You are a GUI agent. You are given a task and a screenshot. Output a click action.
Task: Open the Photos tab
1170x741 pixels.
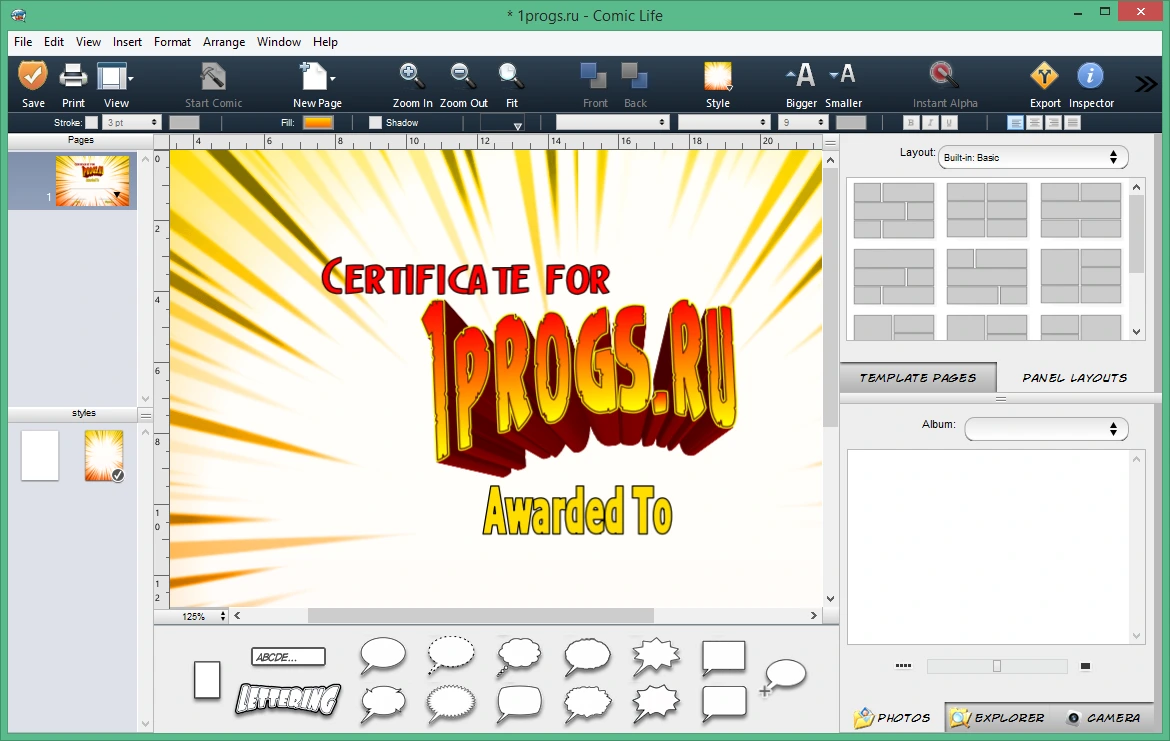(893, 717)
